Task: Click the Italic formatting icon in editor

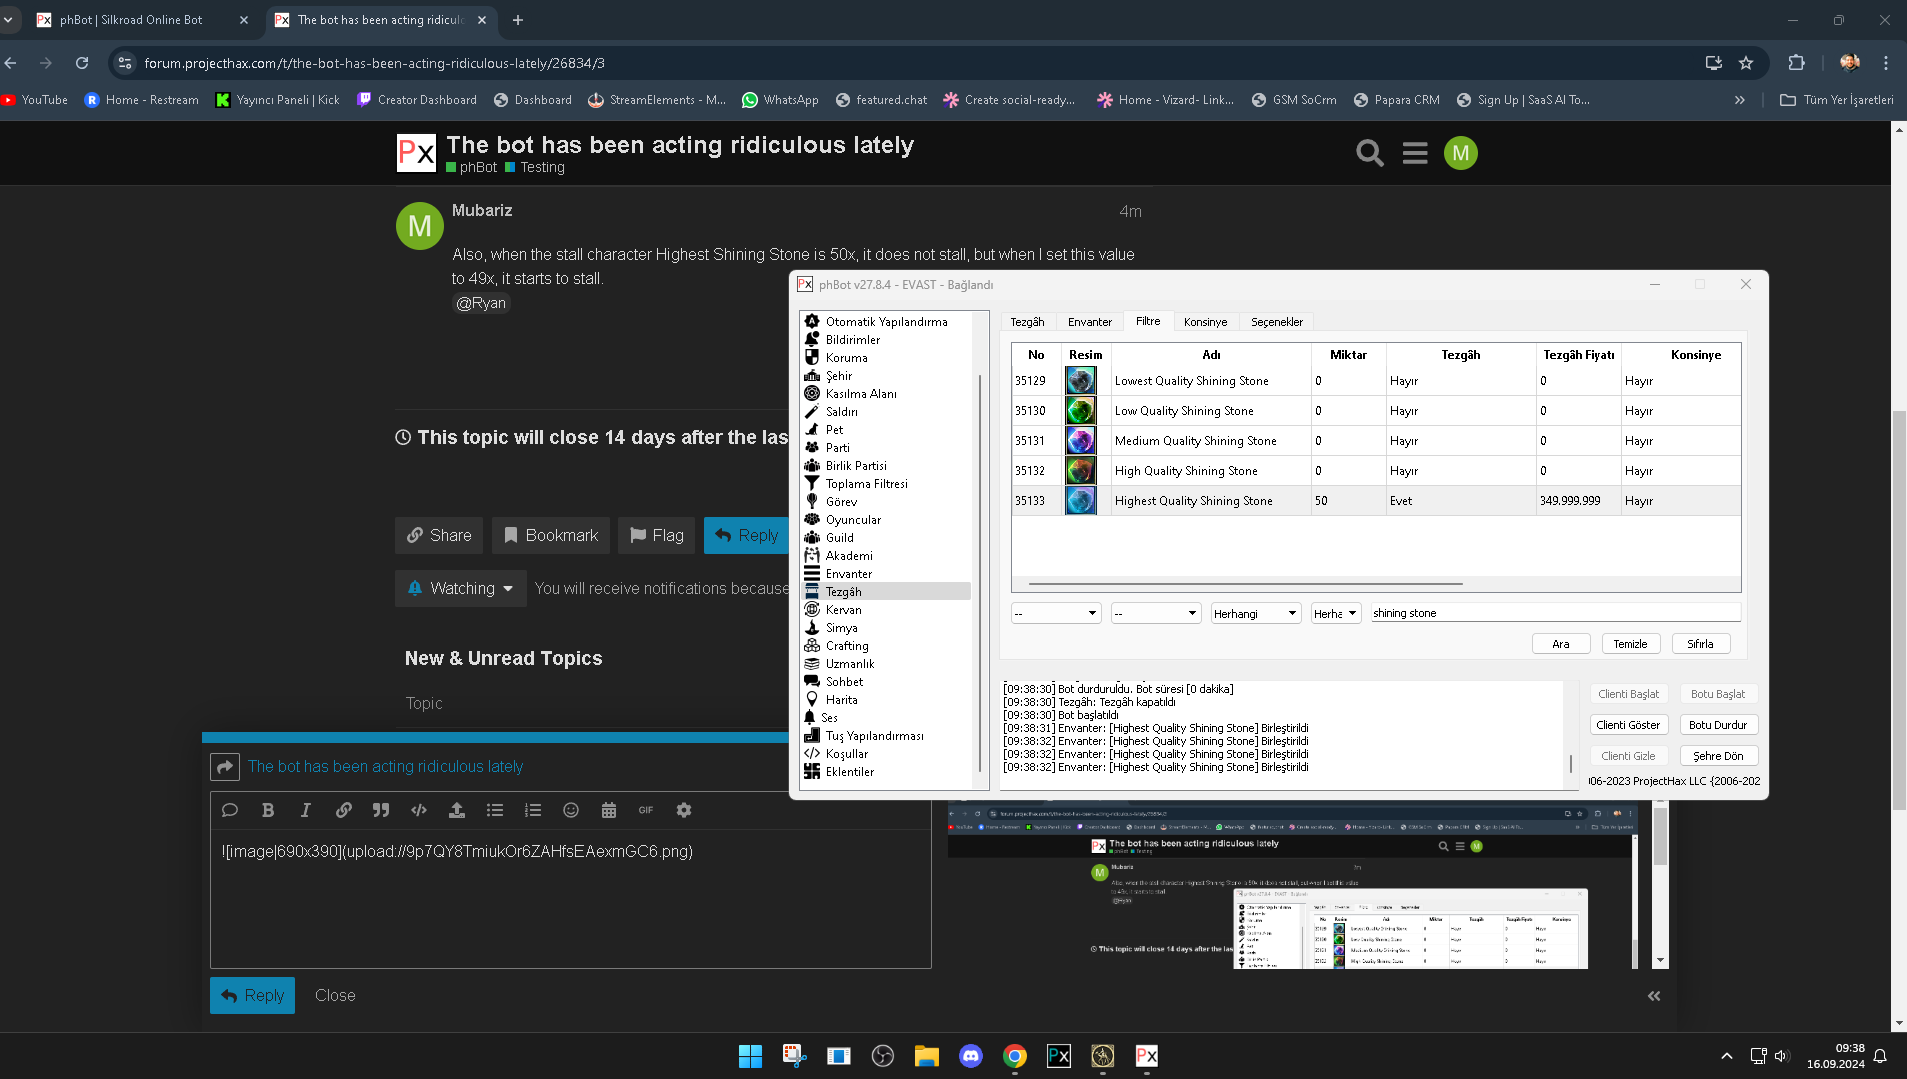Action: tap(305, 810)
